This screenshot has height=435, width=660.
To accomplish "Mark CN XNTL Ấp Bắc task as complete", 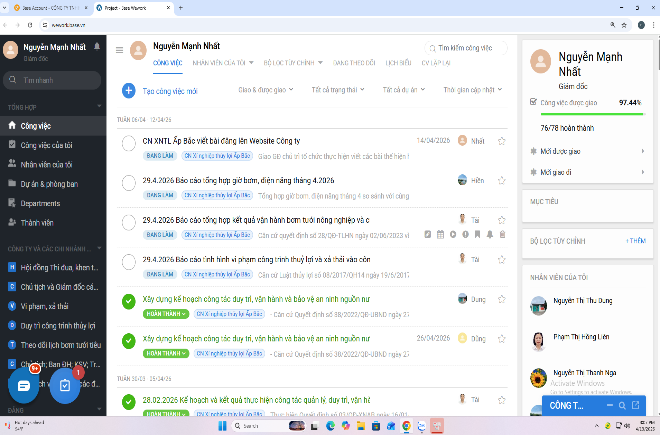I will coord(128,143).
